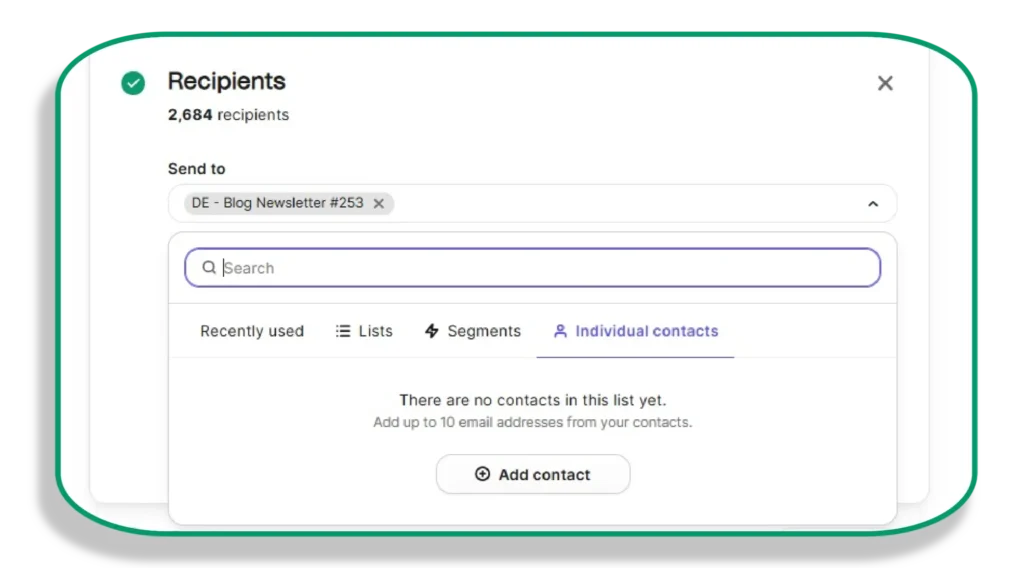This screenshot has height=568, width=1024.
Task: Click the person icon for Individual contacts
Action: point(560,331)
